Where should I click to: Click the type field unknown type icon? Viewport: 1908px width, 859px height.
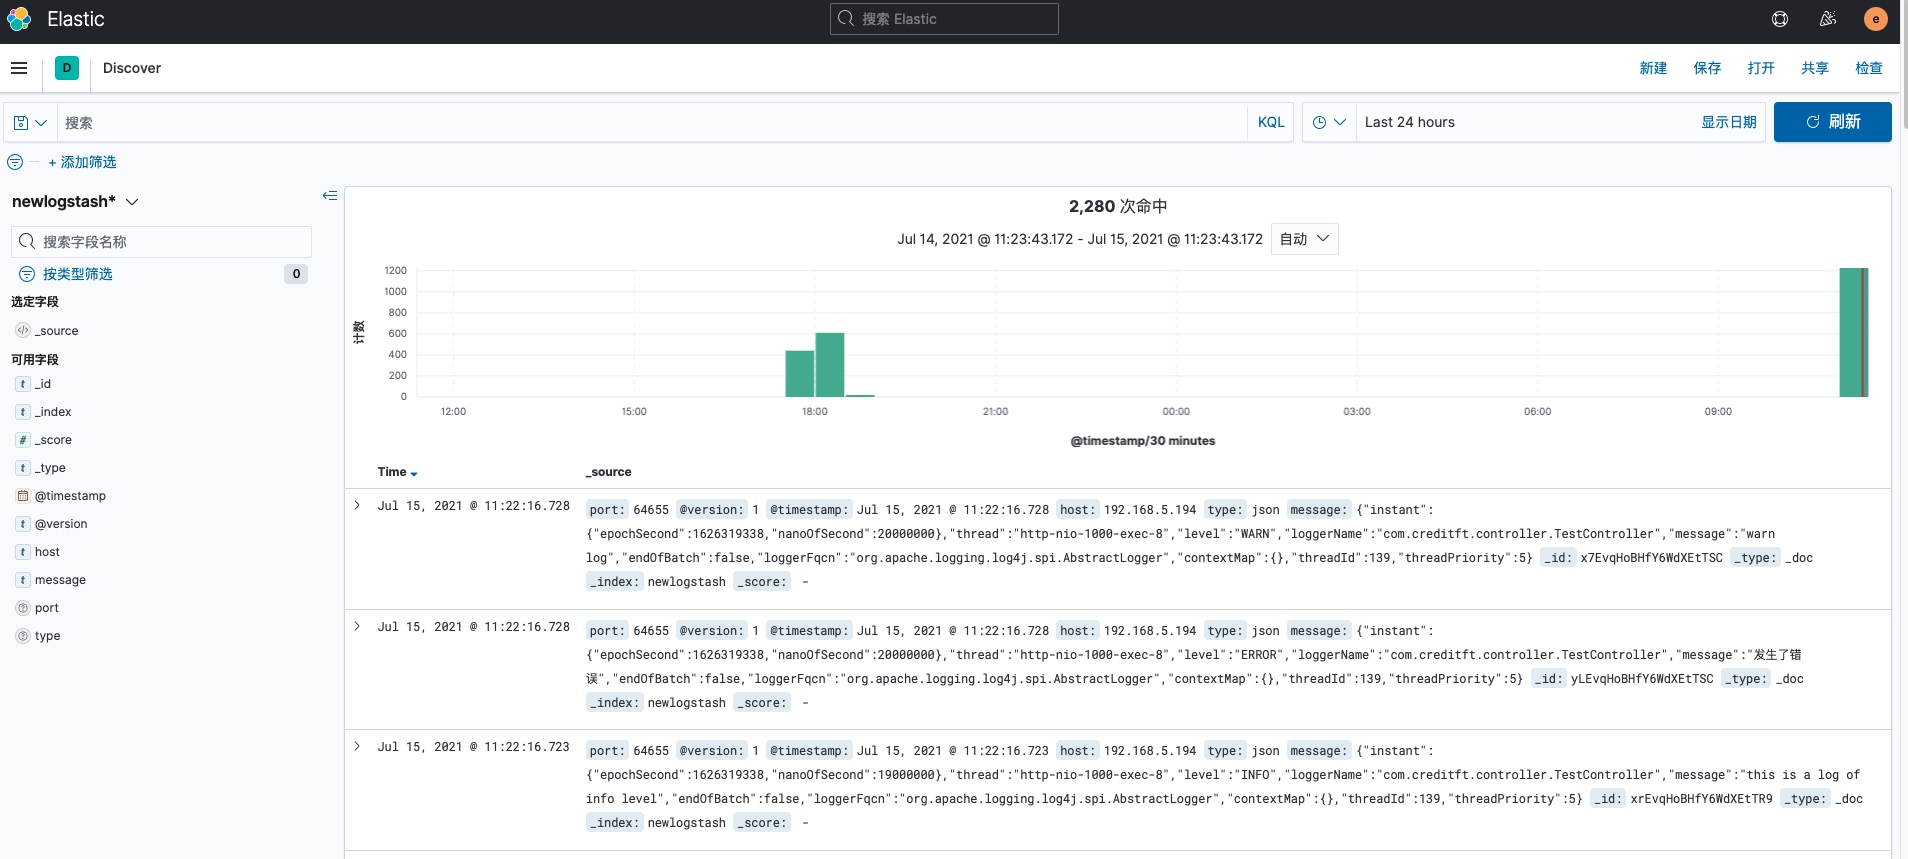pyautogui.click(x=23, y=636)
